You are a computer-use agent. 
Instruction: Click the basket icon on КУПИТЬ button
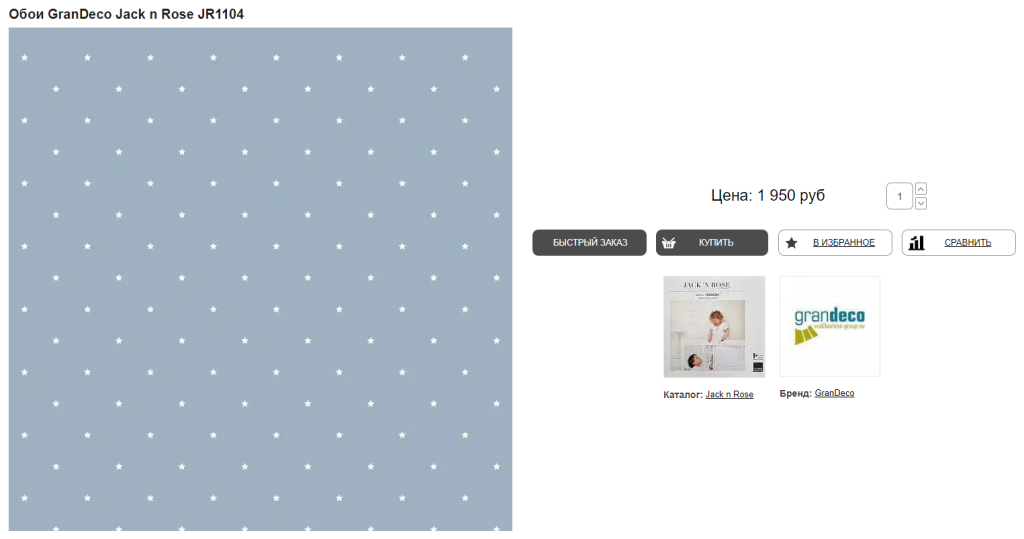coord(668,243)
